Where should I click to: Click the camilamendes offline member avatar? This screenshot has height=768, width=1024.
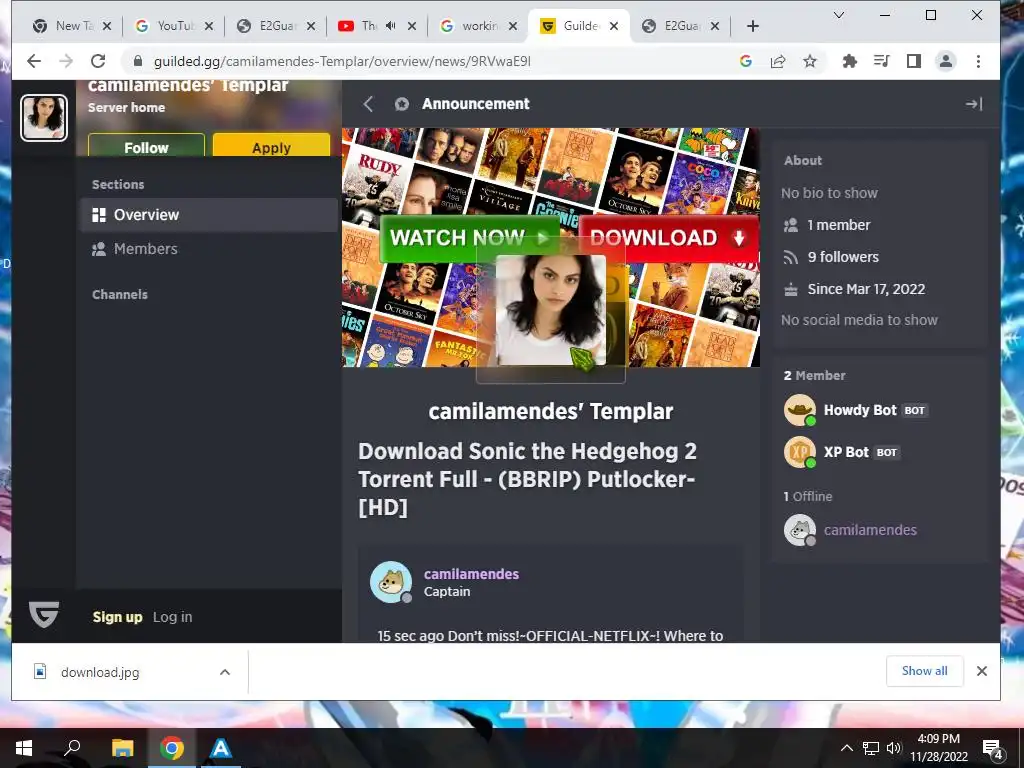click(800, 530)
